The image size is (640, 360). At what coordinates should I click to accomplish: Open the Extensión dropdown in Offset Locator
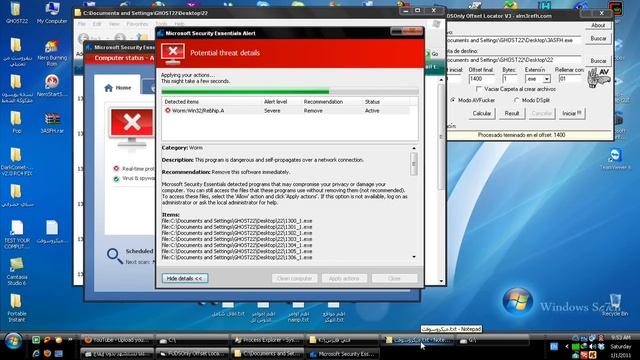pyautogui.click(x=547, y=79)
